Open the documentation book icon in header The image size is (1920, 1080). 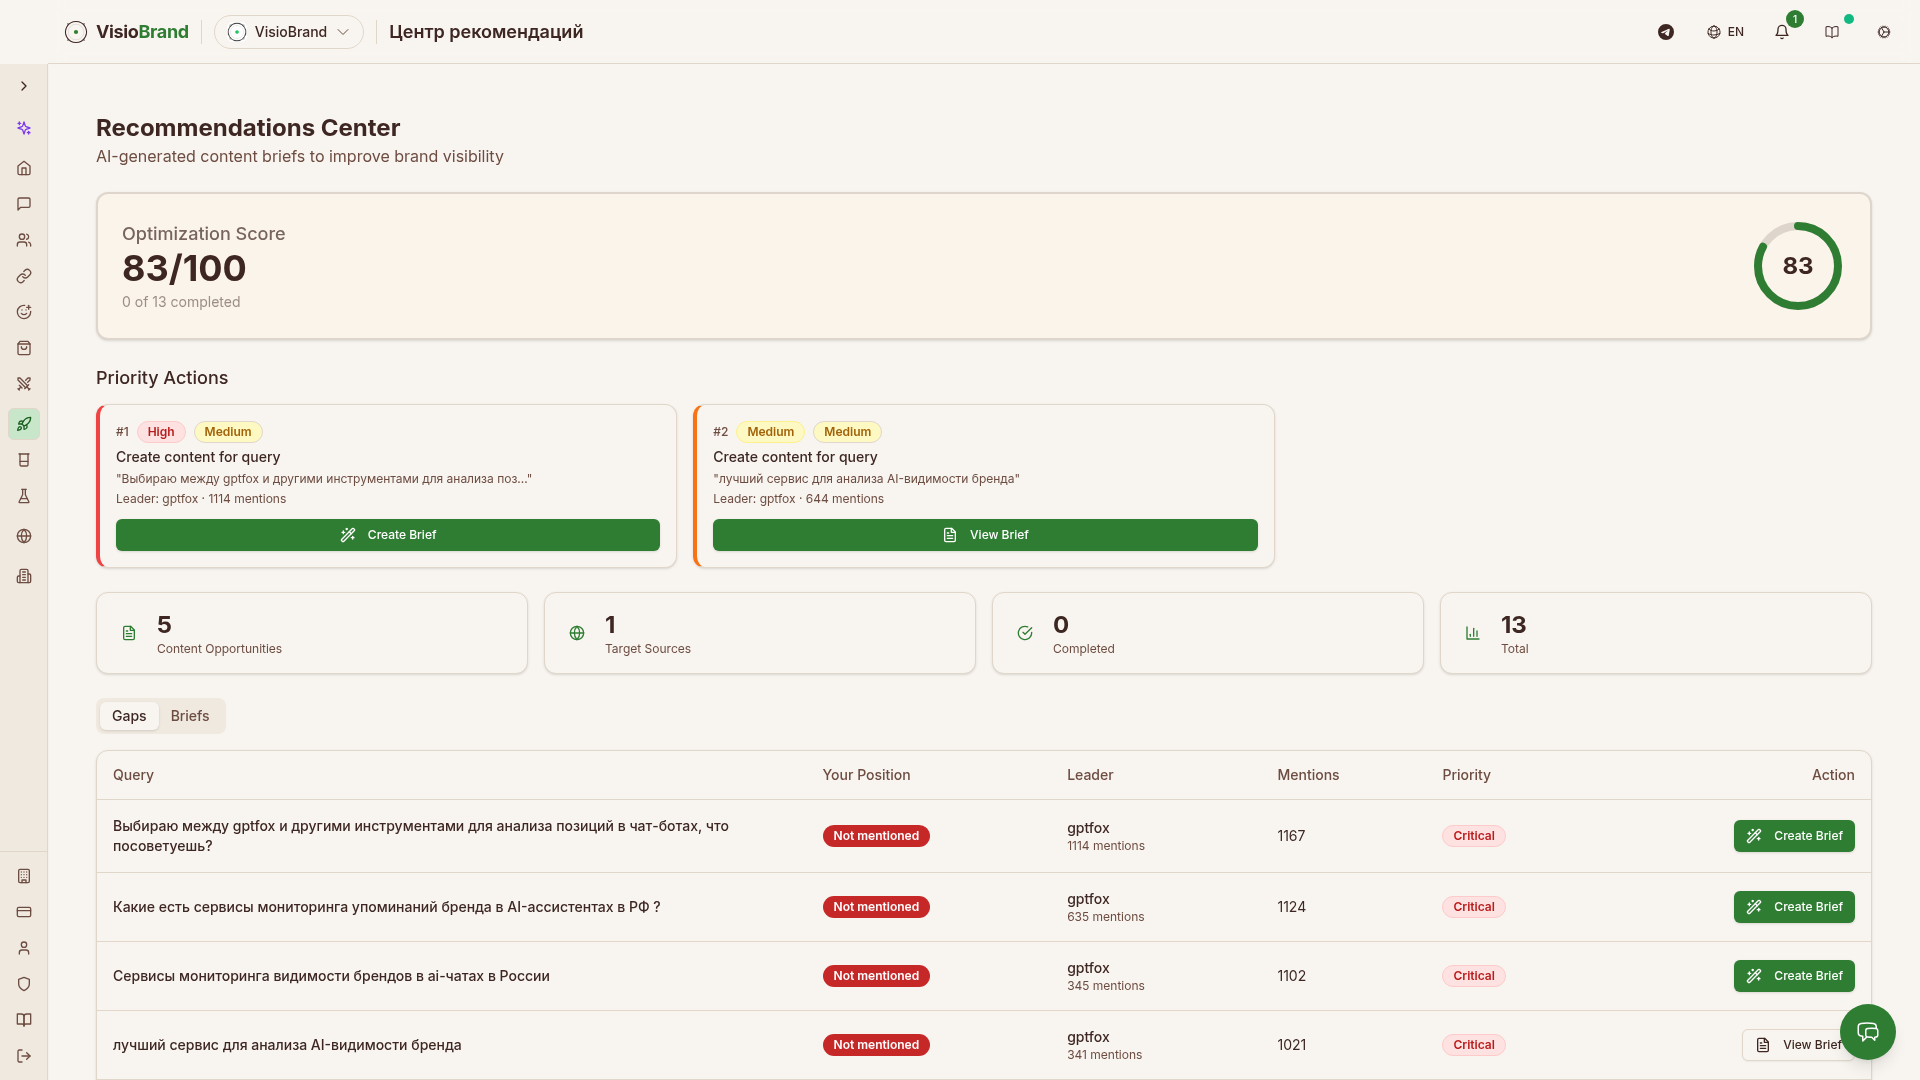coord(1832,32)
